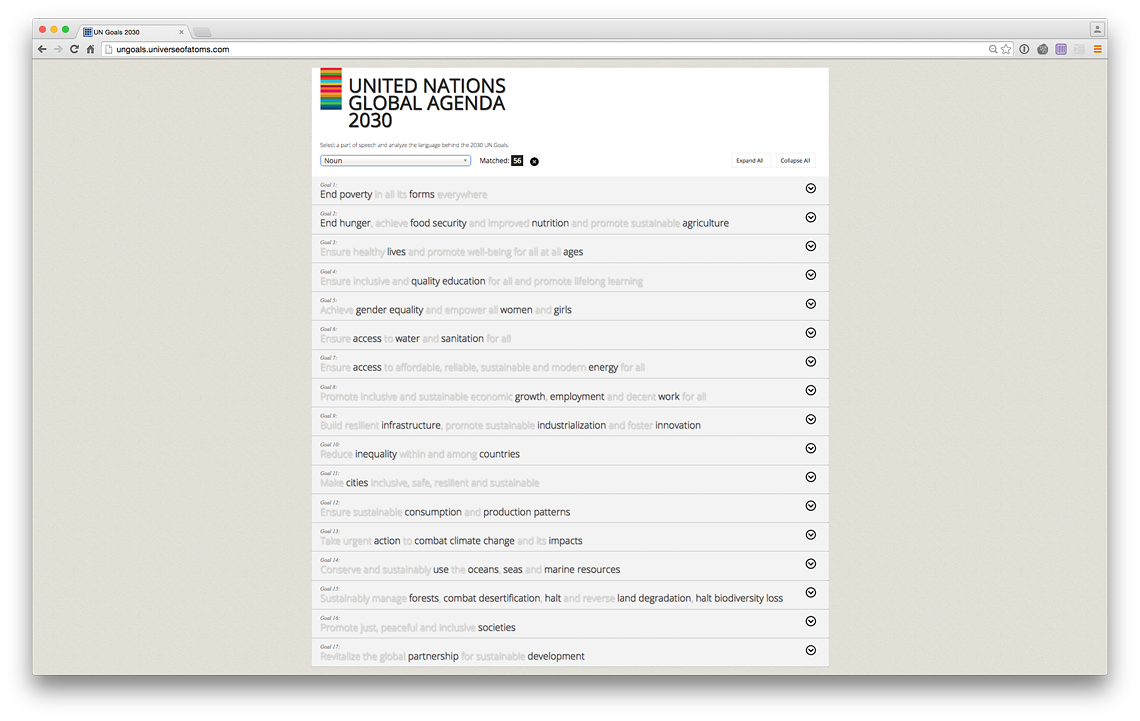Click the highlighted word 'agriculture' in Goal 2
The image size is (1140, 721).
tap(705, 223)
